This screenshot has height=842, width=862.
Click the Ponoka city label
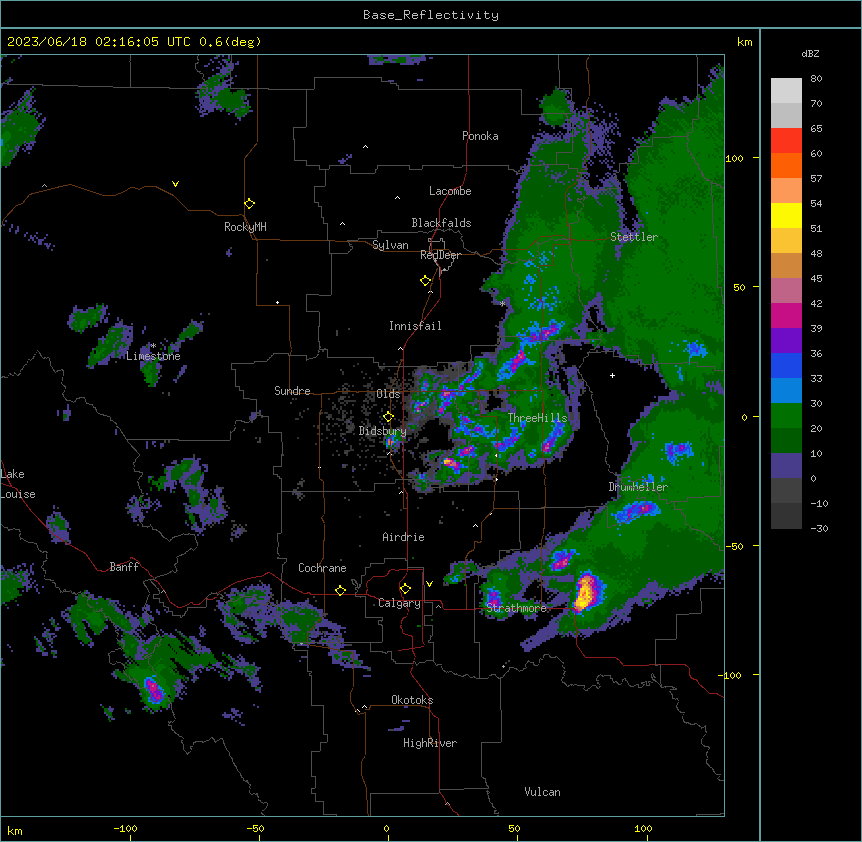click(480, 136)
